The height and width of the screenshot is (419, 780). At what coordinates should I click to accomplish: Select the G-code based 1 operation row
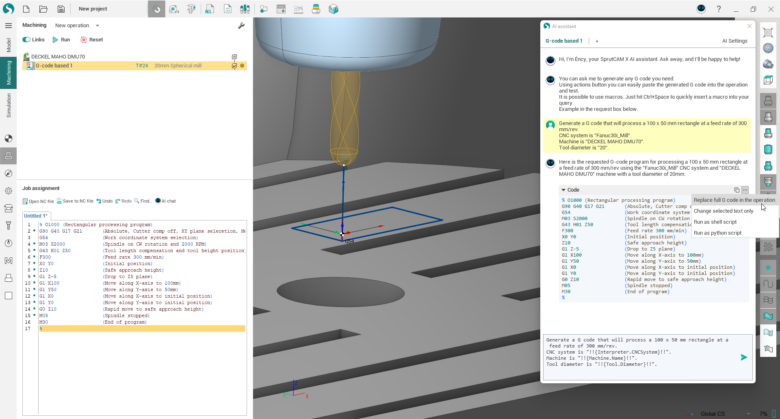pyautogui.click(x=134, y=66)
